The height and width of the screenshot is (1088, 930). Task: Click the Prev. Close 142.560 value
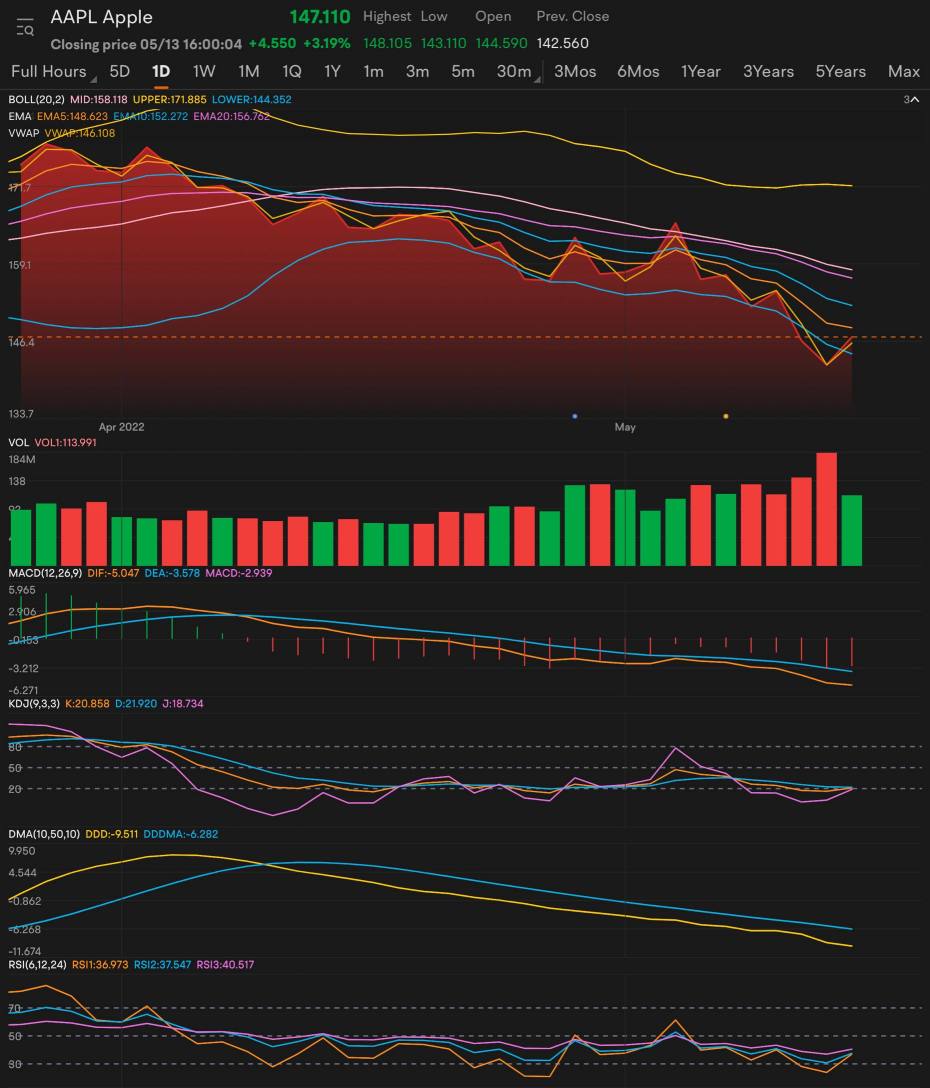coord(562,43)
